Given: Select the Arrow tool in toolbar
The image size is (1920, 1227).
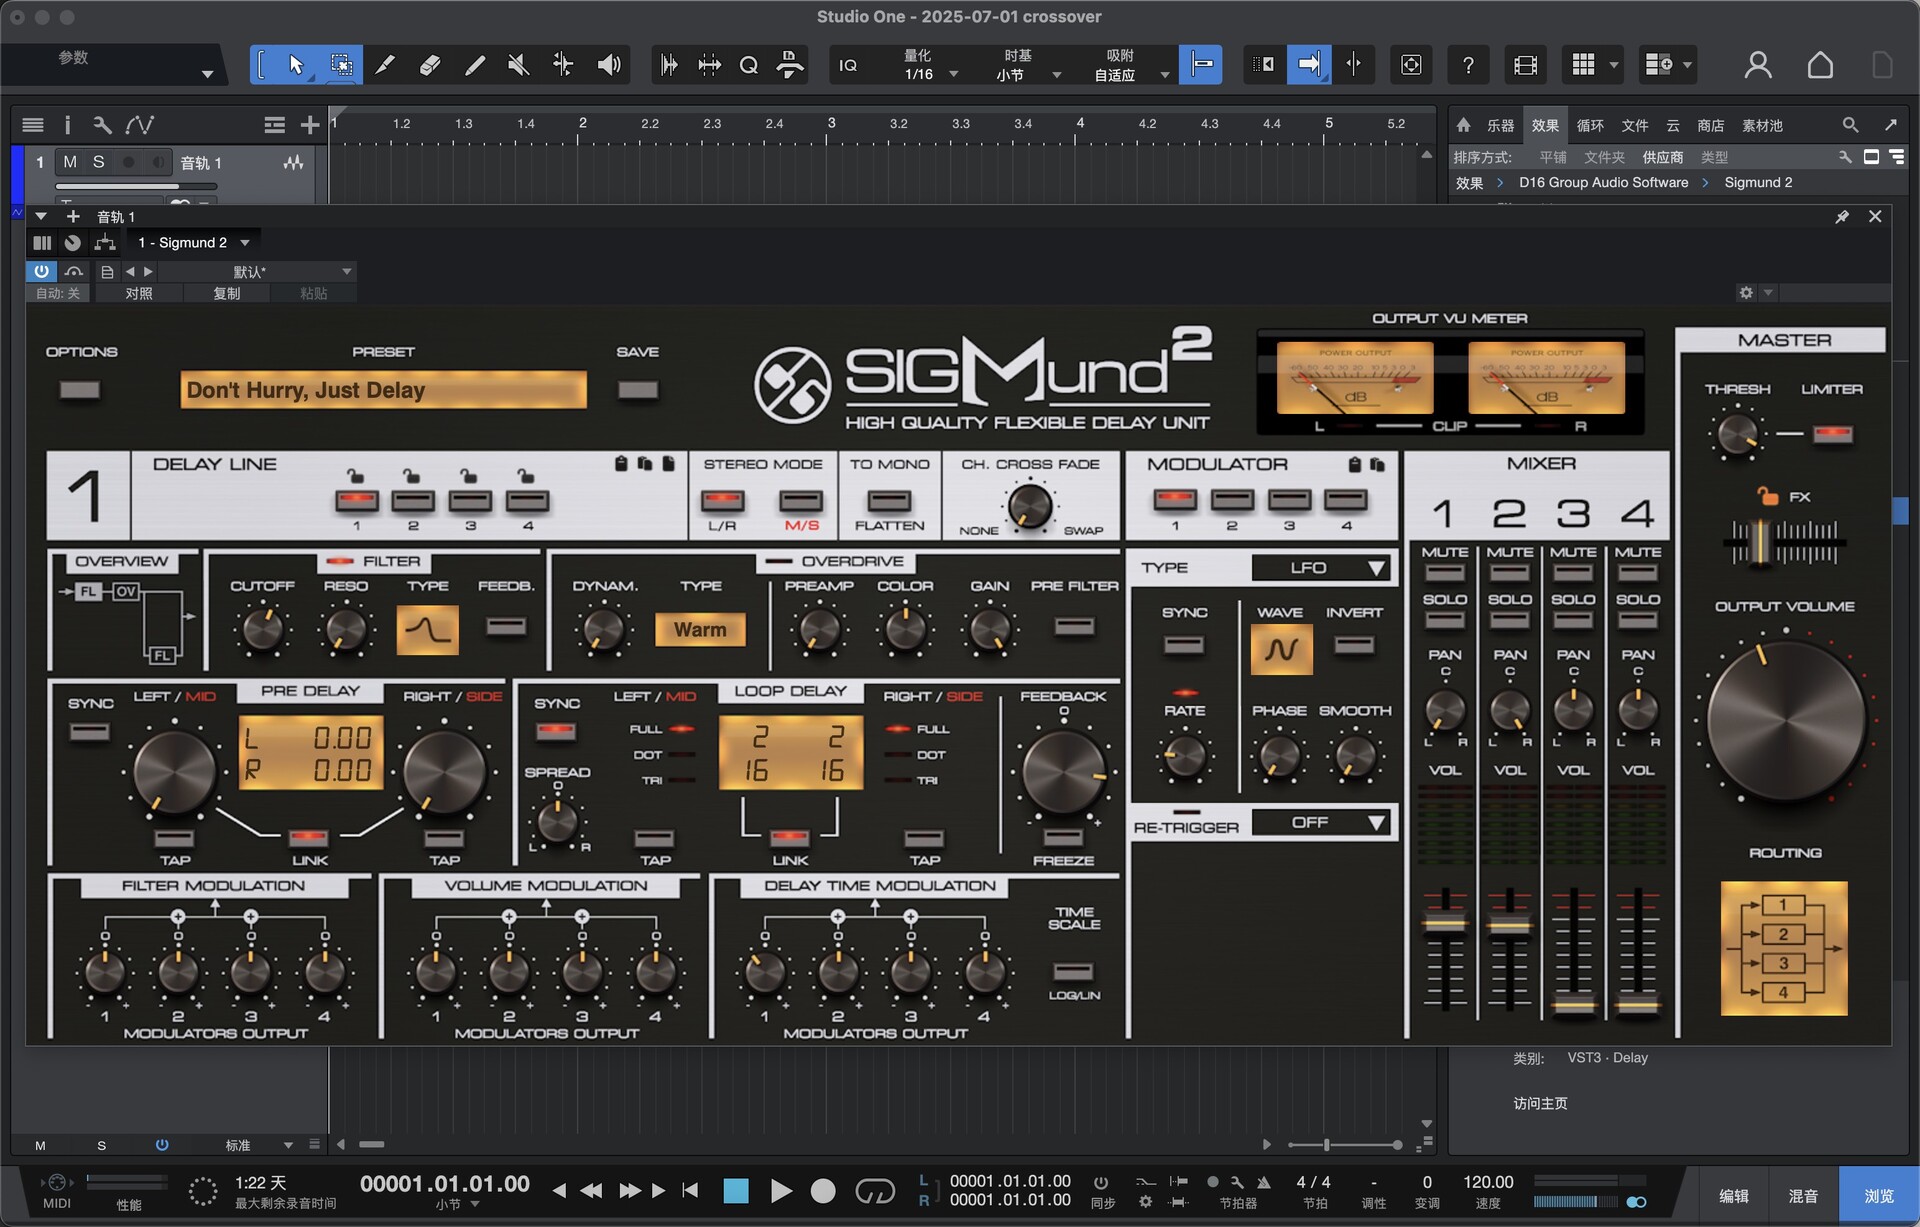Looking at the screenshot, I should (296, 65).
